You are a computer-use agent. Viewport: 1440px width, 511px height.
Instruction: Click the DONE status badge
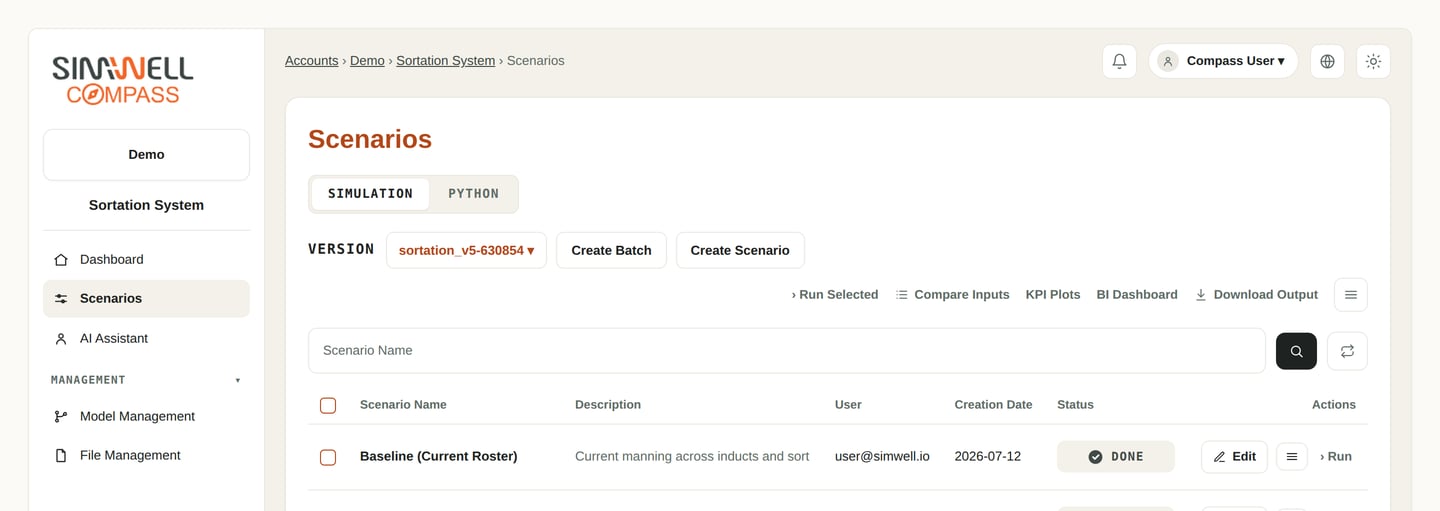(x=1116, y=457)
